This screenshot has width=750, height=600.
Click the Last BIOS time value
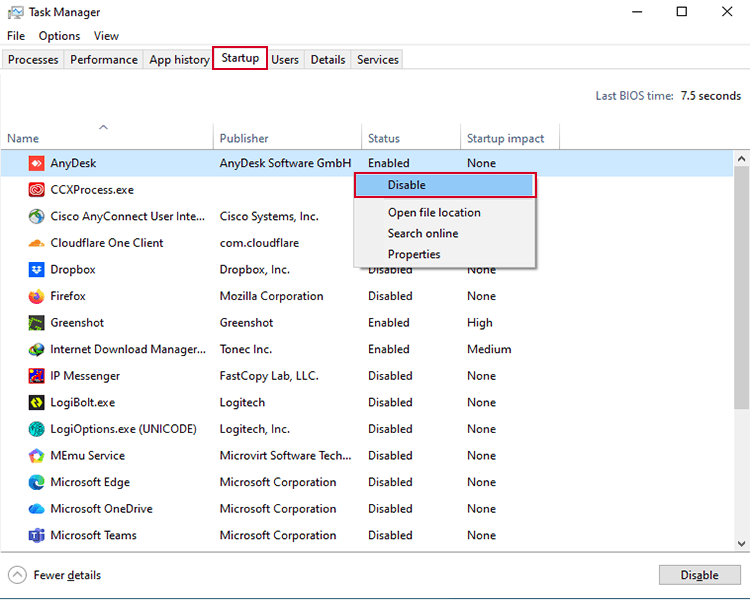710,96
